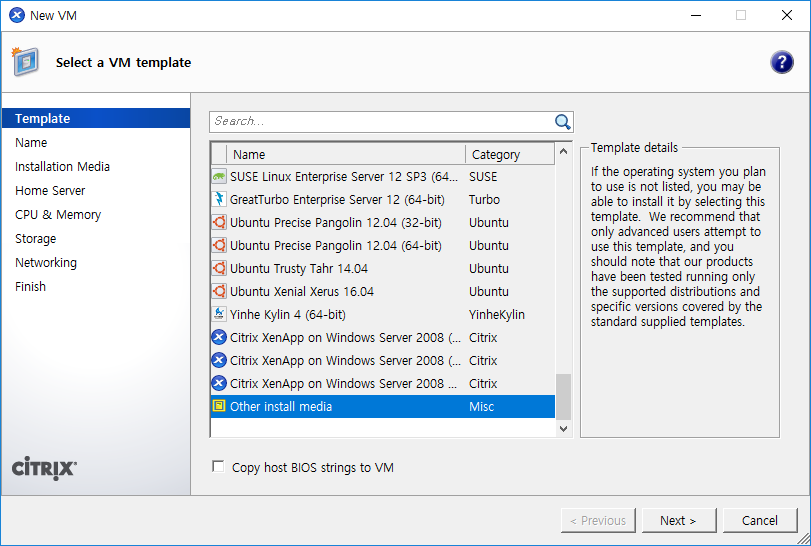Select Ubuntu Precise Pangolin 12.04 (32-bit)

(x=383, y=223)
